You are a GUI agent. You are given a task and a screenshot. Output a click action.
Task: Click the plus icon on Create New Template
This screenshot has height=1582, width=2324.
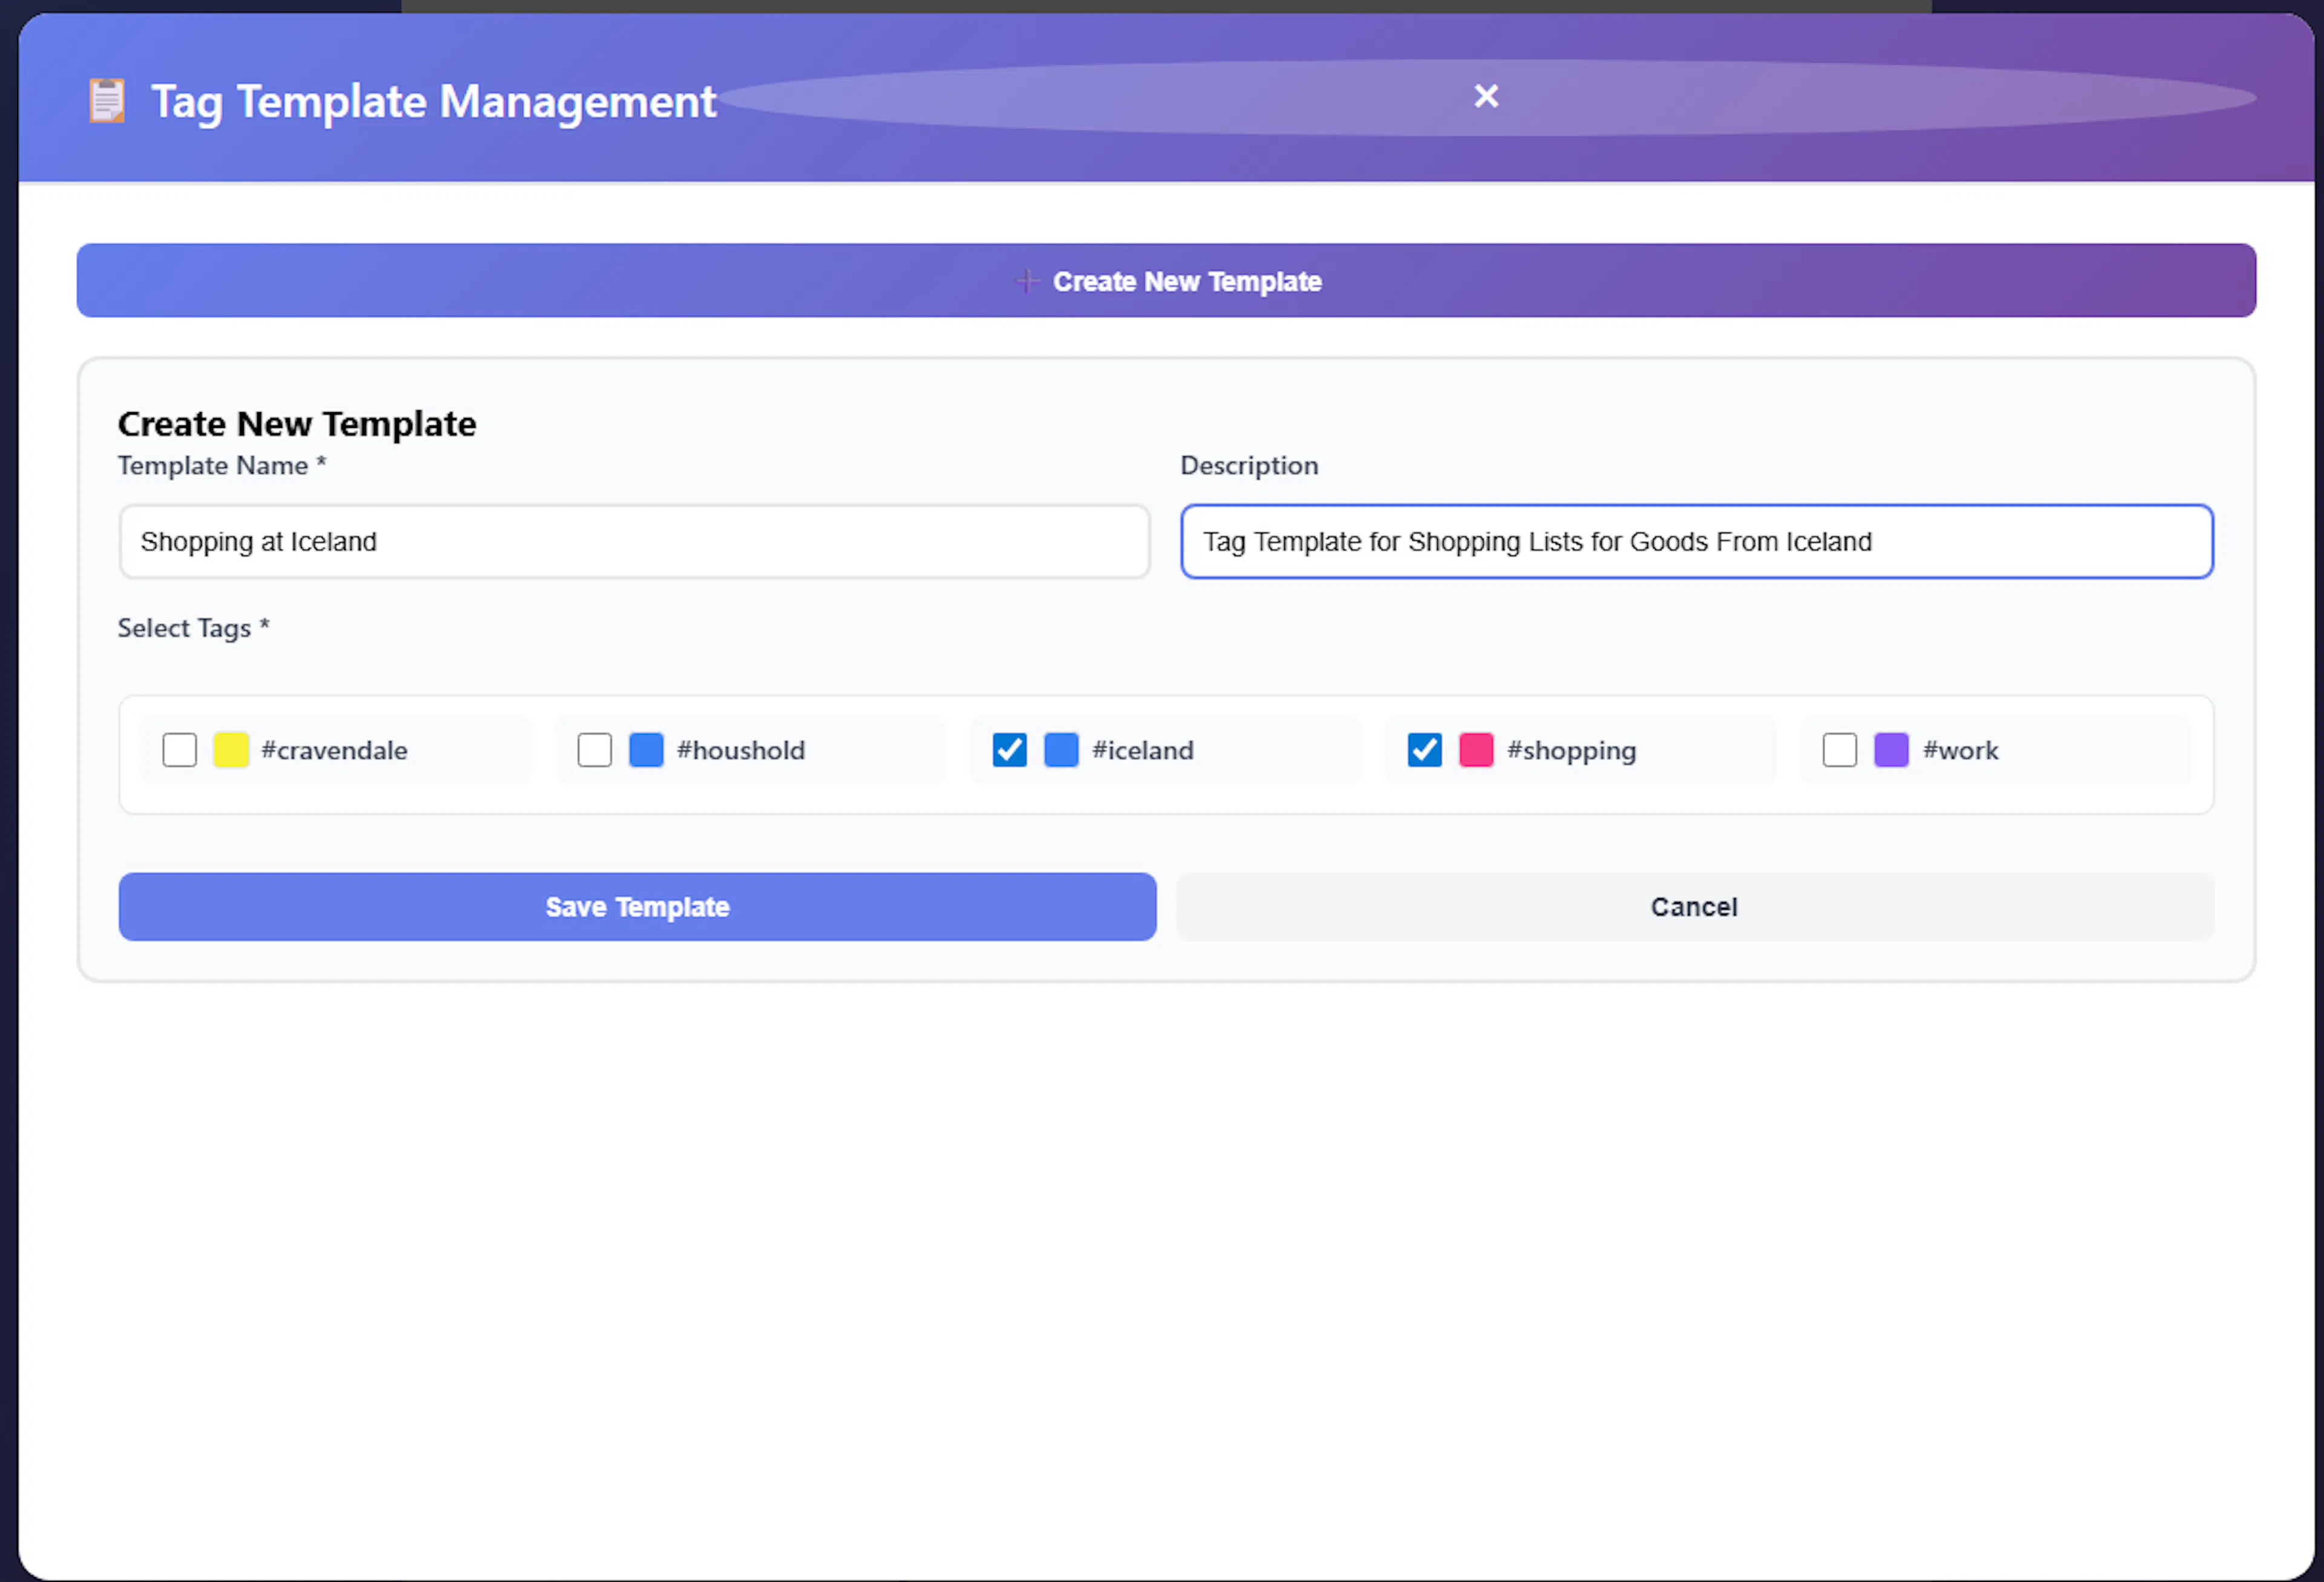(x=1026, y=282)
